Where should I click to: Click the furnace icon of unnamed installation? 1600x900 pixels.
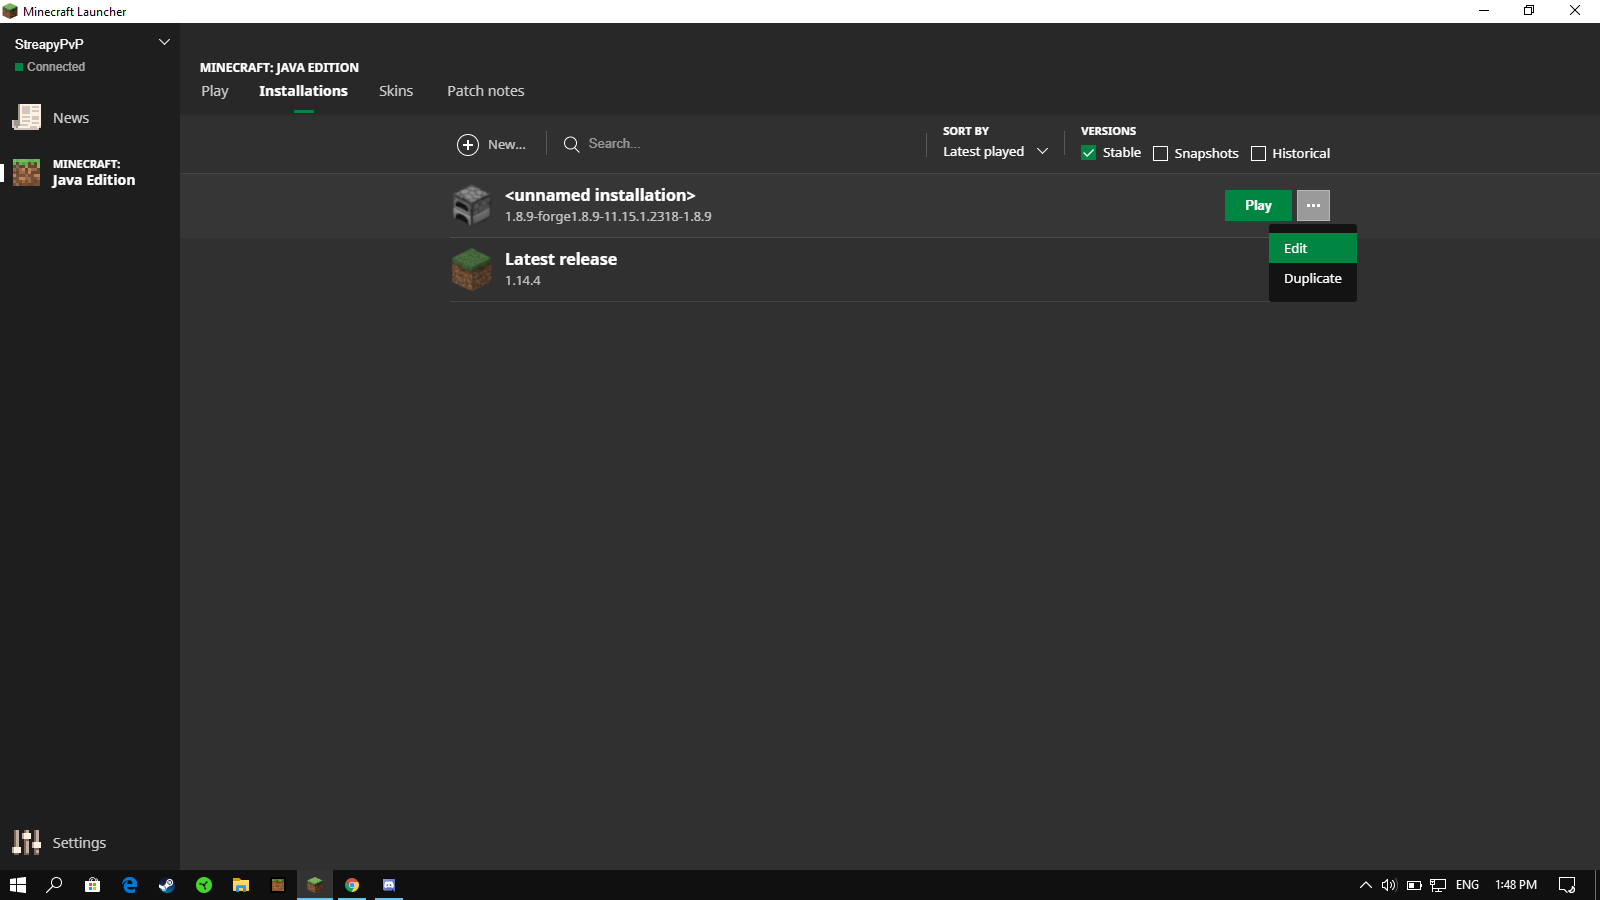[471, 206]
